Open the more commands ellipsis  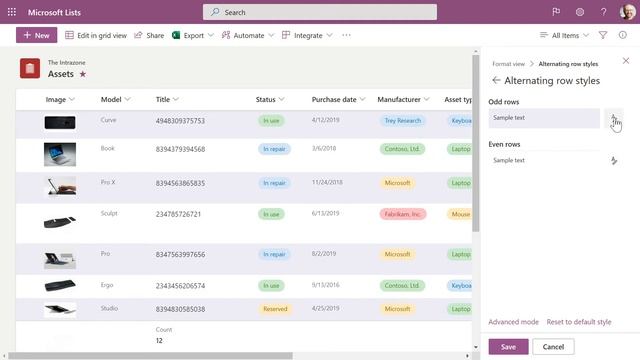(x=347, y=36)
